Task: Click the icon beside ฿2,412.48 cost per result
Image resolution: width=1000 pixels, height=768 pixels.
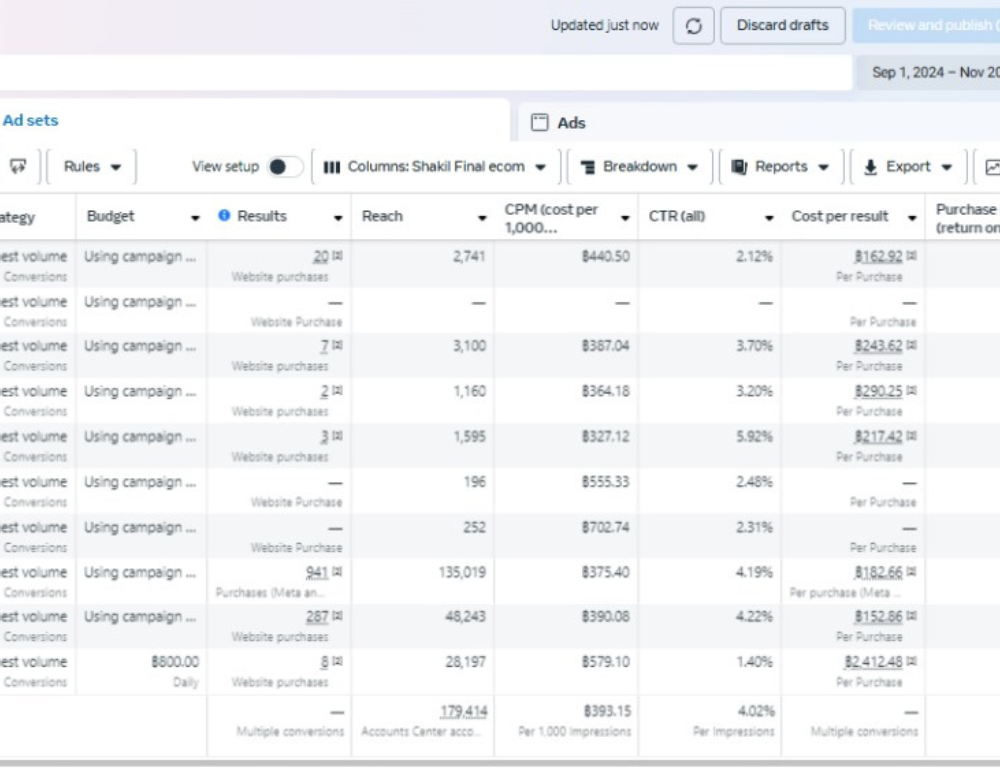Action: point(911,662)
